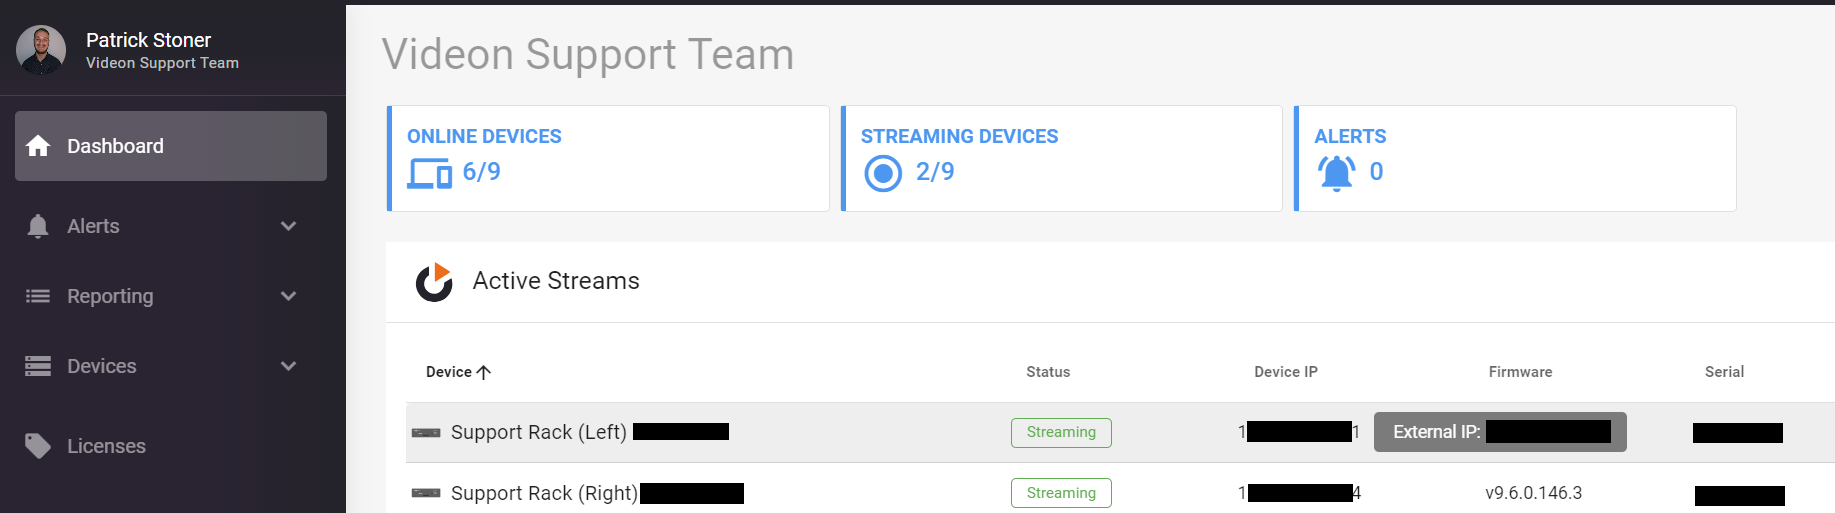Click the online devices icon
1835x513 pixels.
429,173
